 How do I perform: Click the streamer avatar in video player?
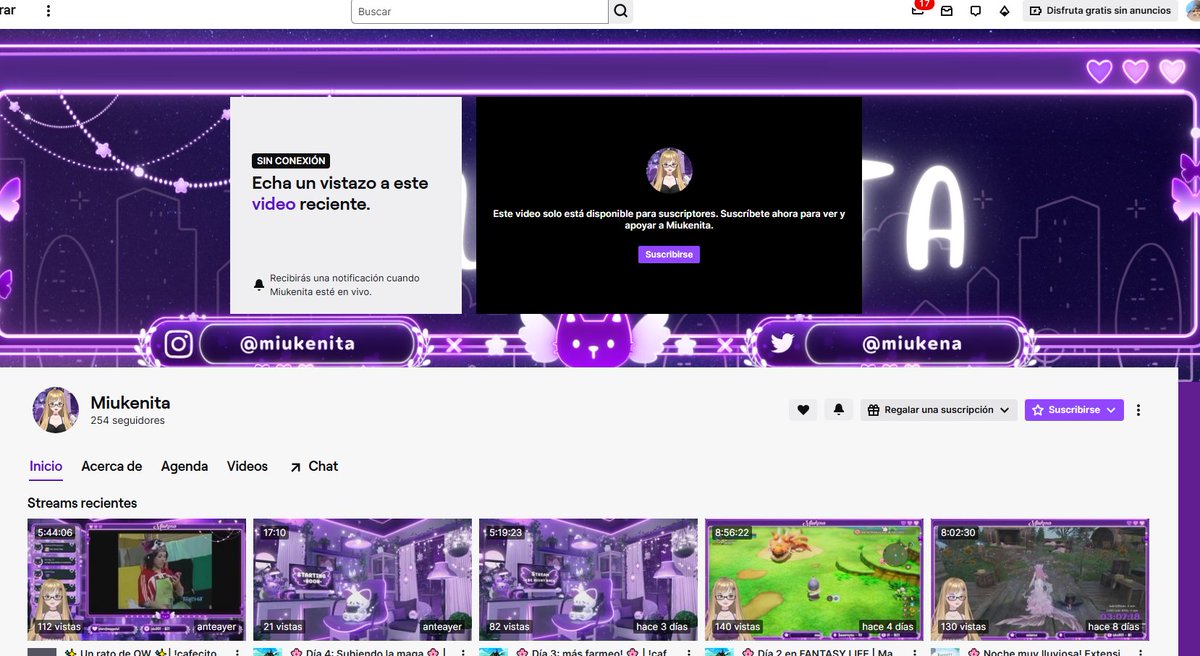[669, 170]
